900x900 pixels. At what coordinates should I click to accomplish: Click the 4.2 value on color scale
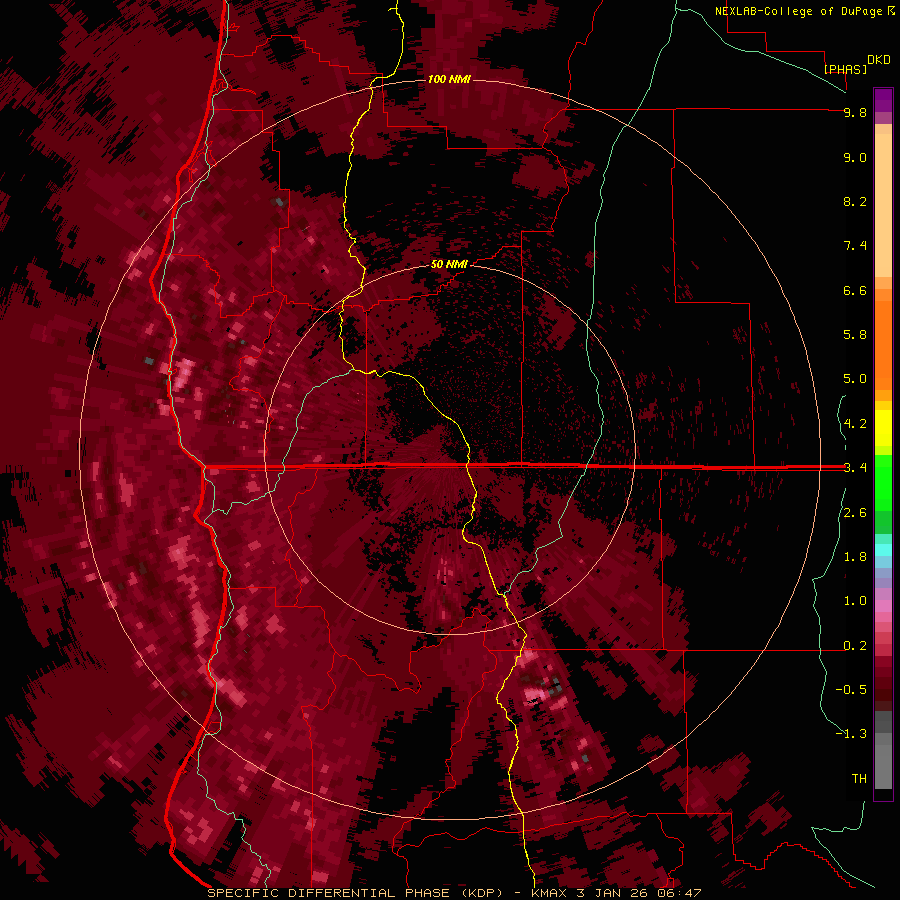855,424
